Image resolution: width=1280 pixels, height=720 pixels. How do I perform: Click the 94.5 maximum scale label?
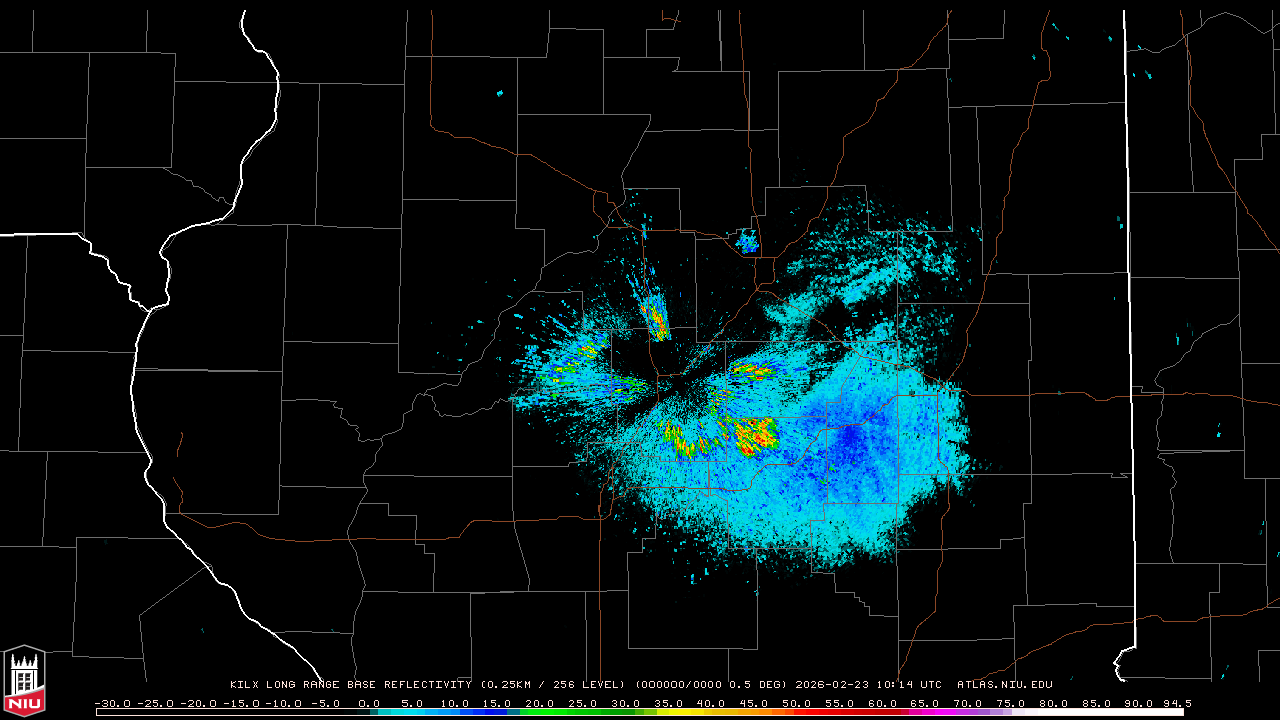1176,703
